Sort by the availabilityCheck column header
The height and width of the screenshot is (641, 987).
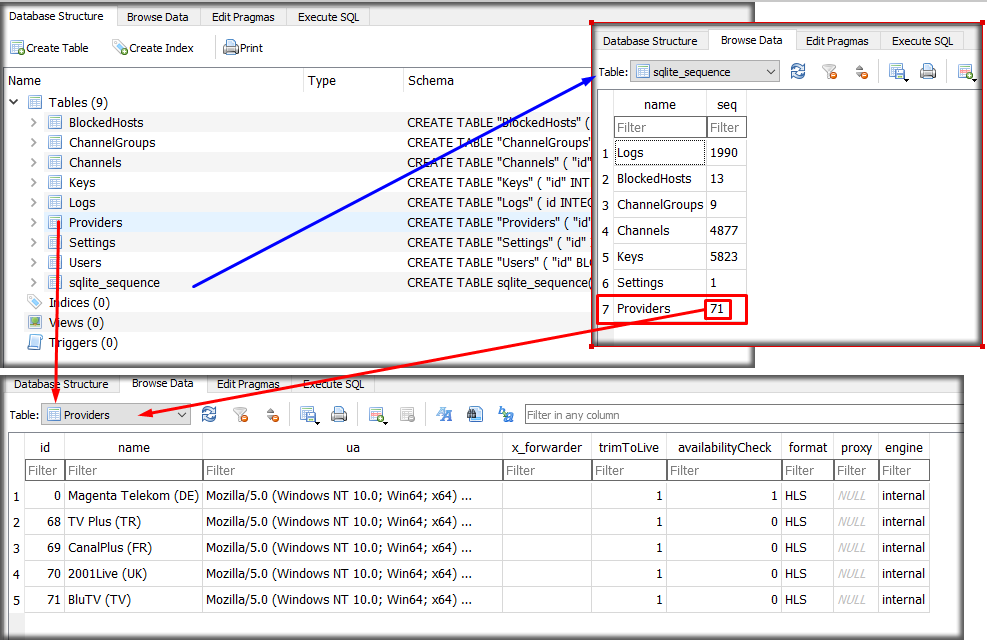click(x=724, y=448)
